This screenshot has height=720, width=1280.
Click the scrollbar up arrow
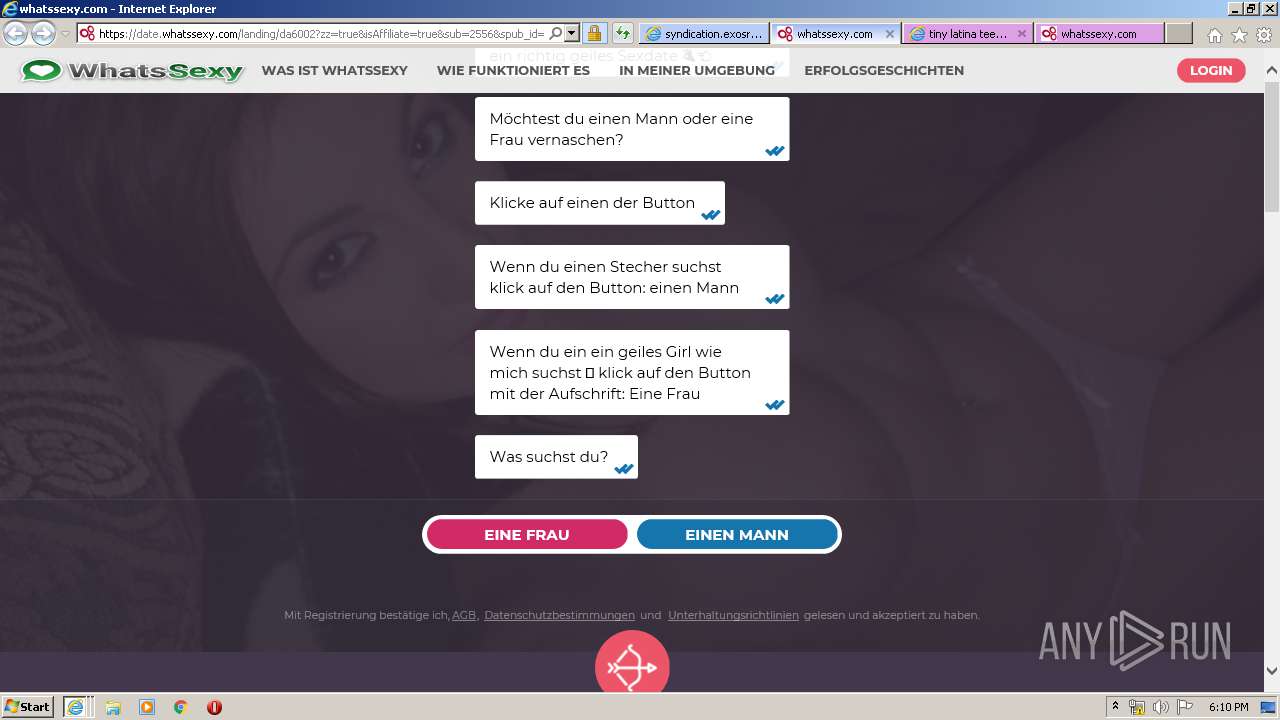pyautogui.click(x=1272, y=71)
